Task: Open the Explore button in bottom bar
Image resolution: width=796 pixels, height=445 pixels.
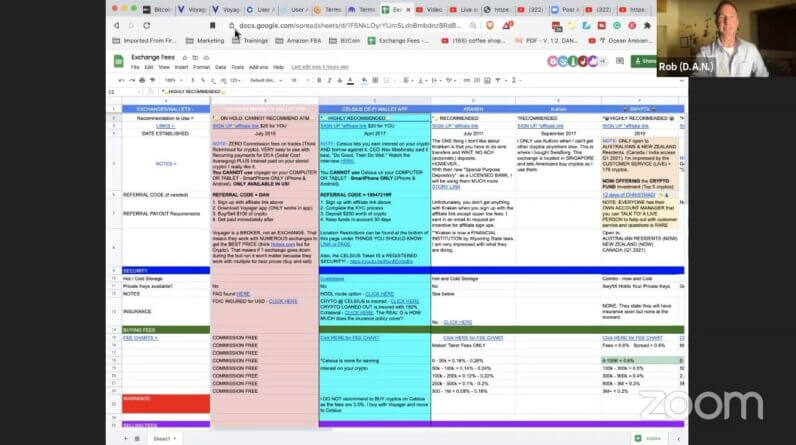Action: (x=648, y=438)
